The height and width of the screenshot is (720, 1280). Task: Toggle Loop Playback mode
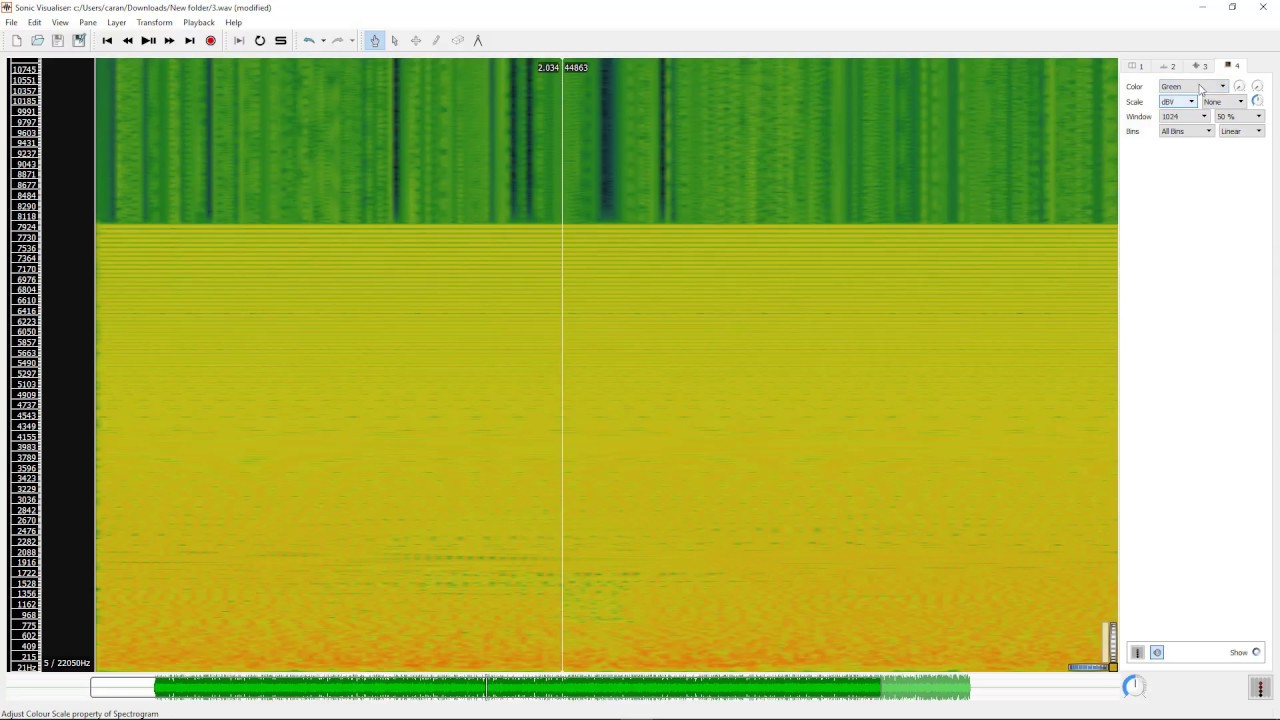260,41
